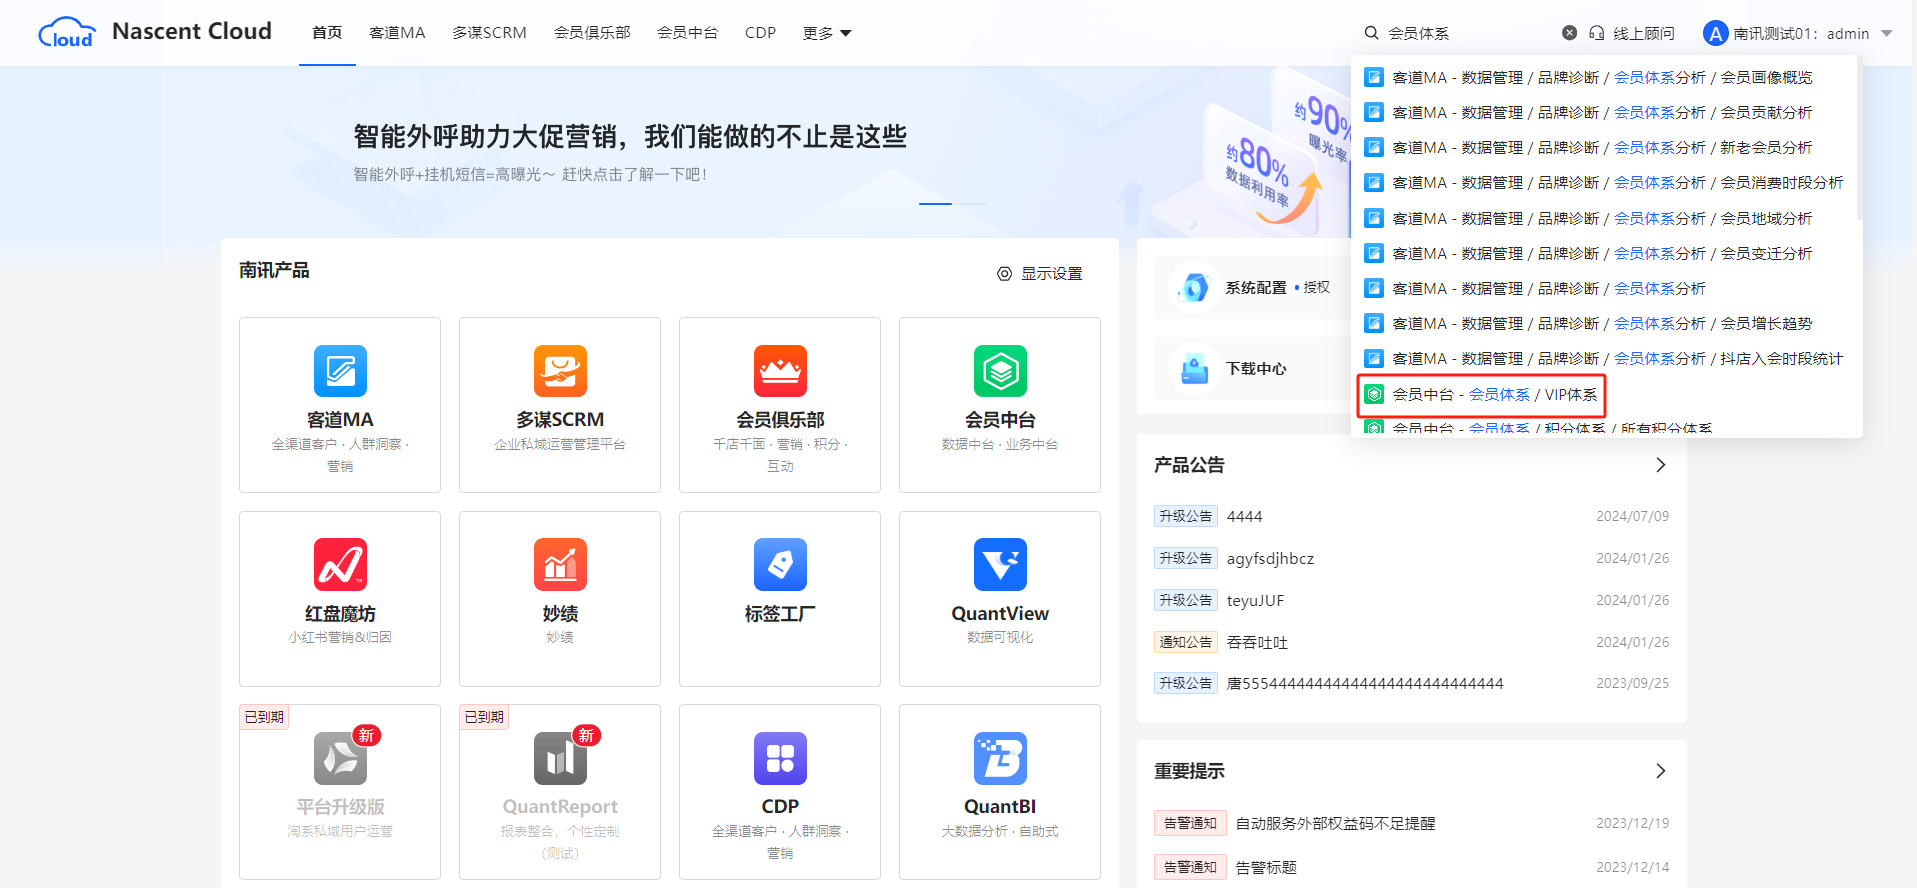The image size is (1917, 888).
Task: Click the 系统配置 icon
Action: click(1194, 287)
